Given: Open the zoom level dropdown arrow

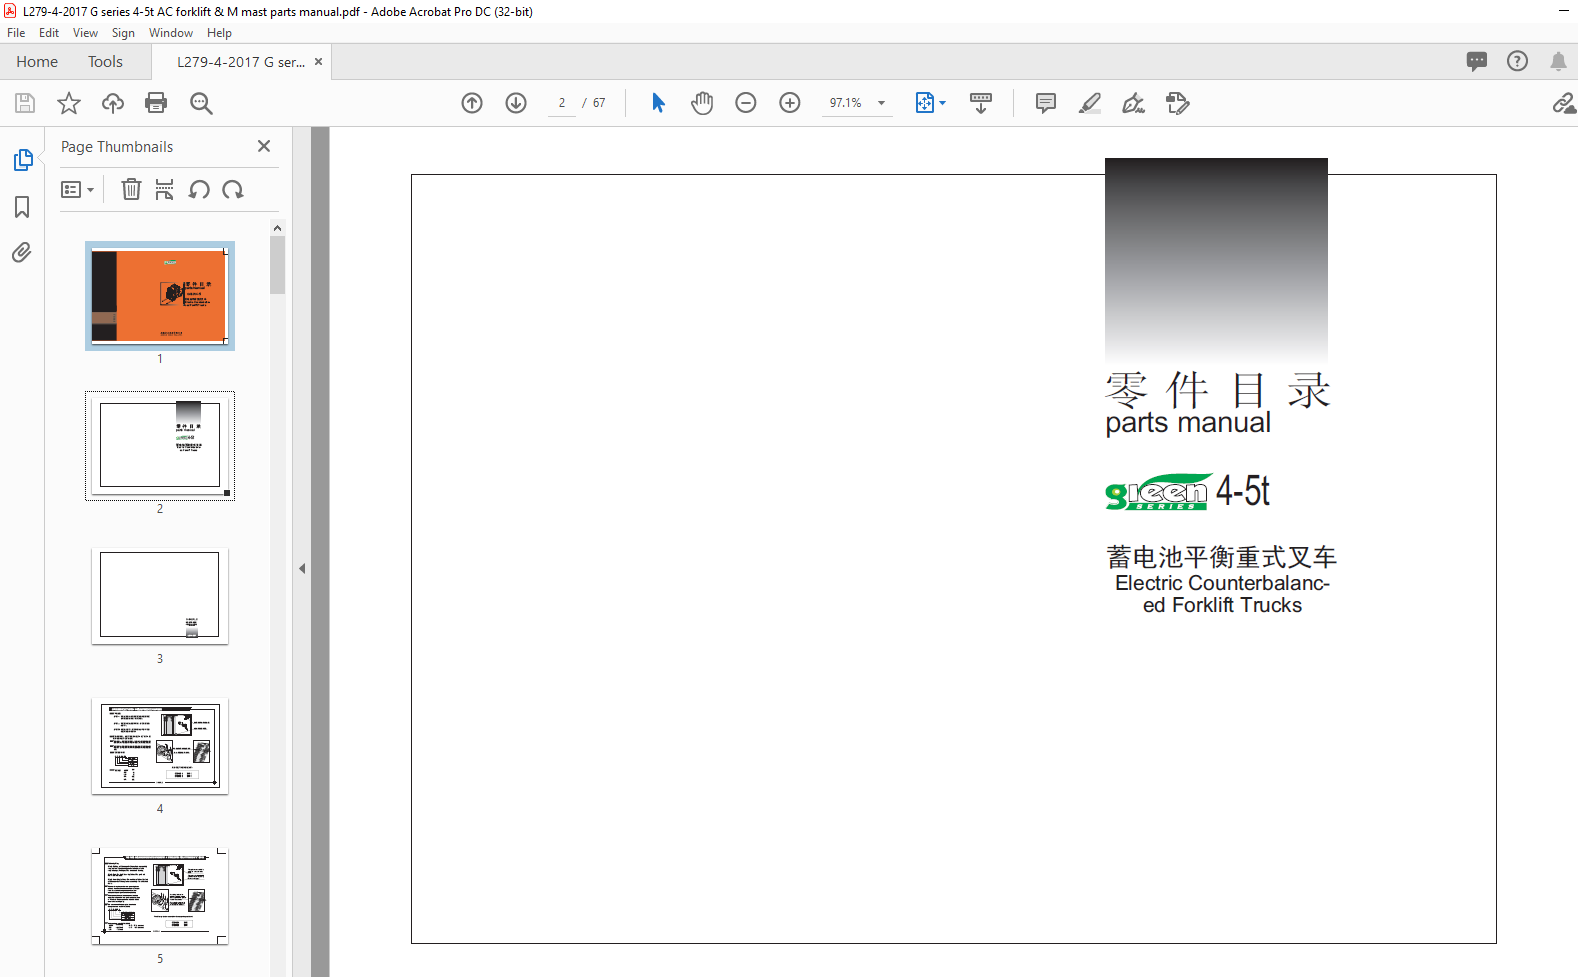Looking at the screenshot, I should 881,103.
